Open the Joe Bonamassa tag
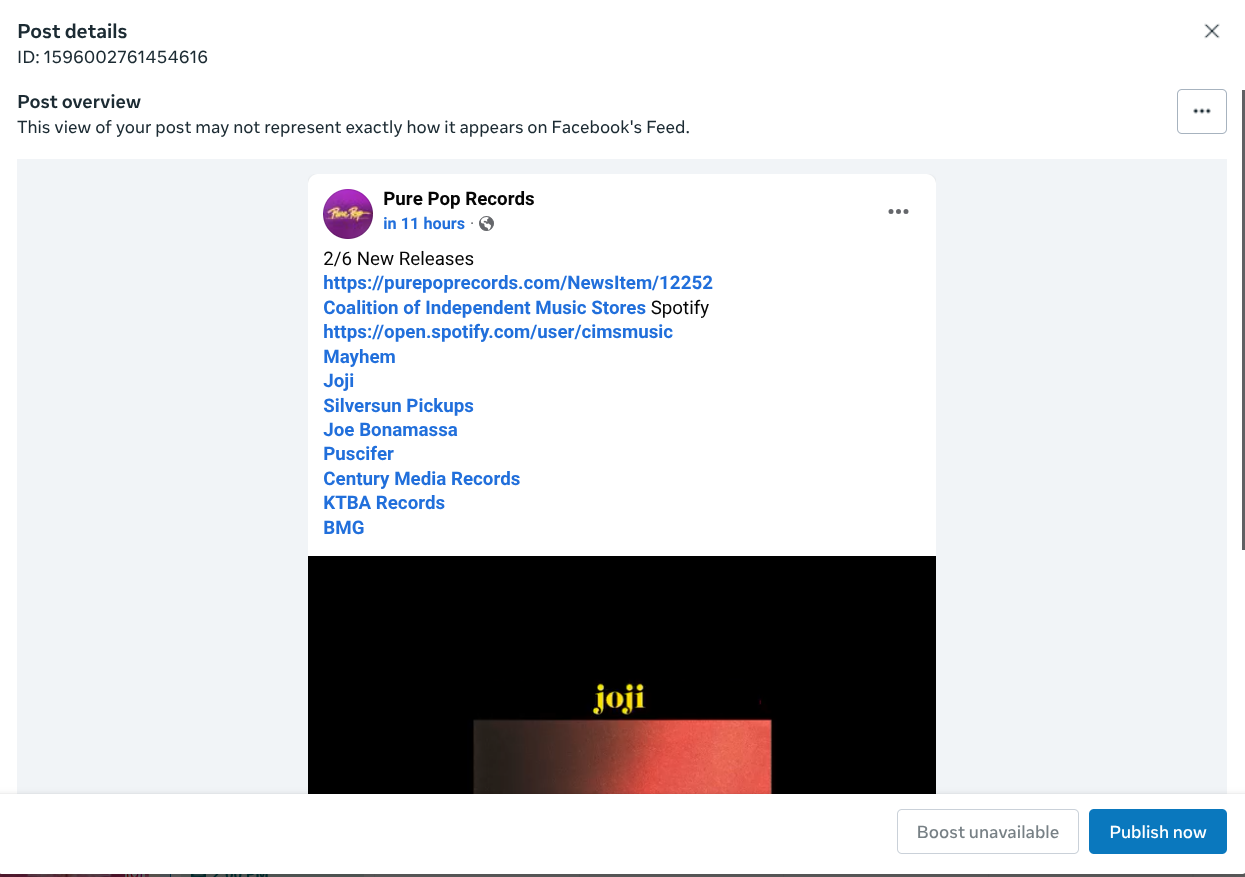 (390, 430)
